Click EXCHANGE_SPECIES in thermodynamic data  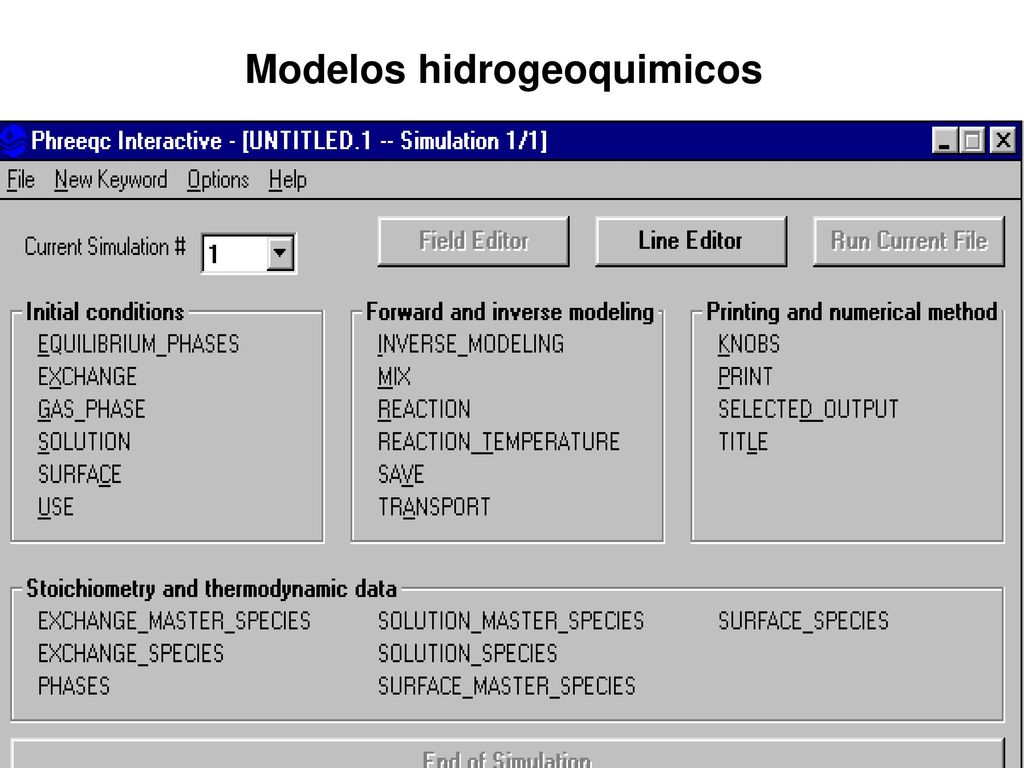(x=131, y=654)
